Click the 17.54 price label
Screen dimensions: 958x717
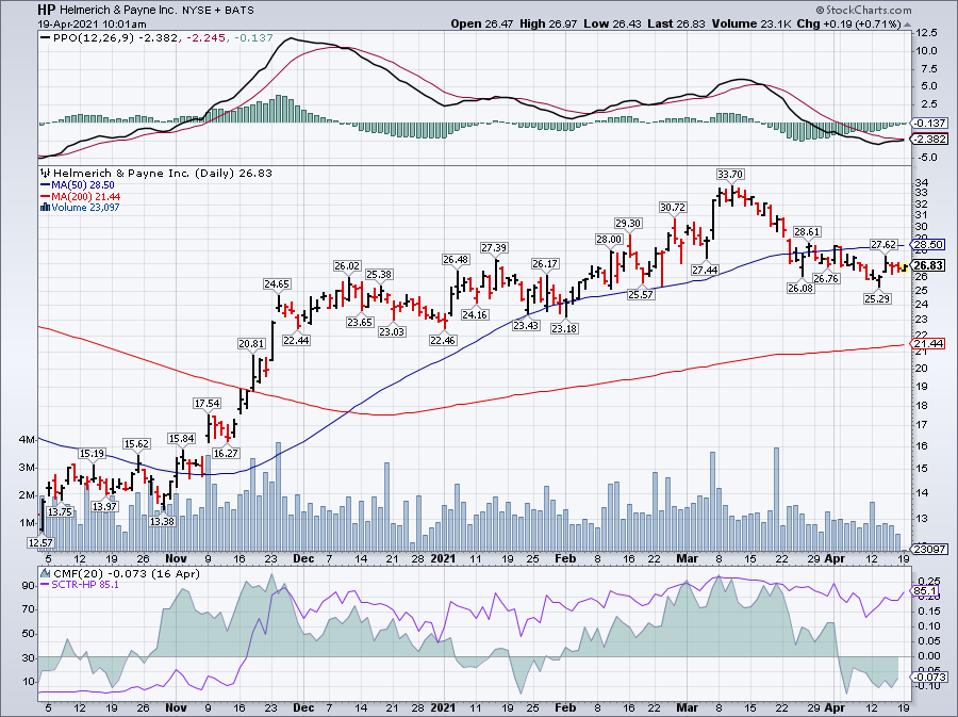pos(207,404)
